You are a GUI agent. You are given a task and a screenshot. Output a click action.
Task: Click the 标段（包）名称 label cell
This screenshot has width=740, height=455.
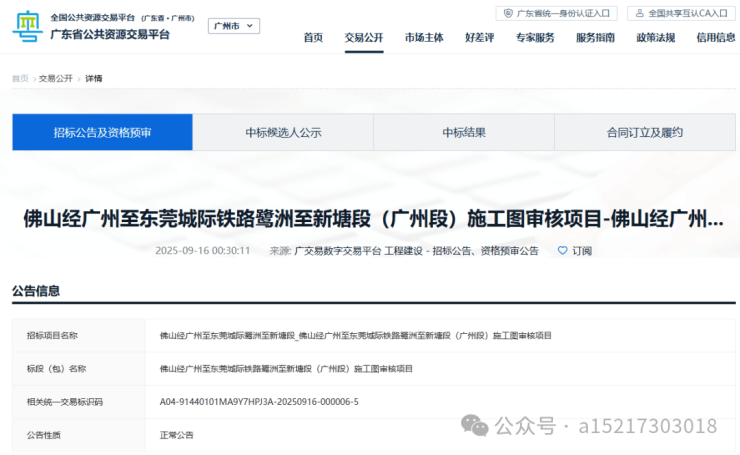tap(79, 369)
